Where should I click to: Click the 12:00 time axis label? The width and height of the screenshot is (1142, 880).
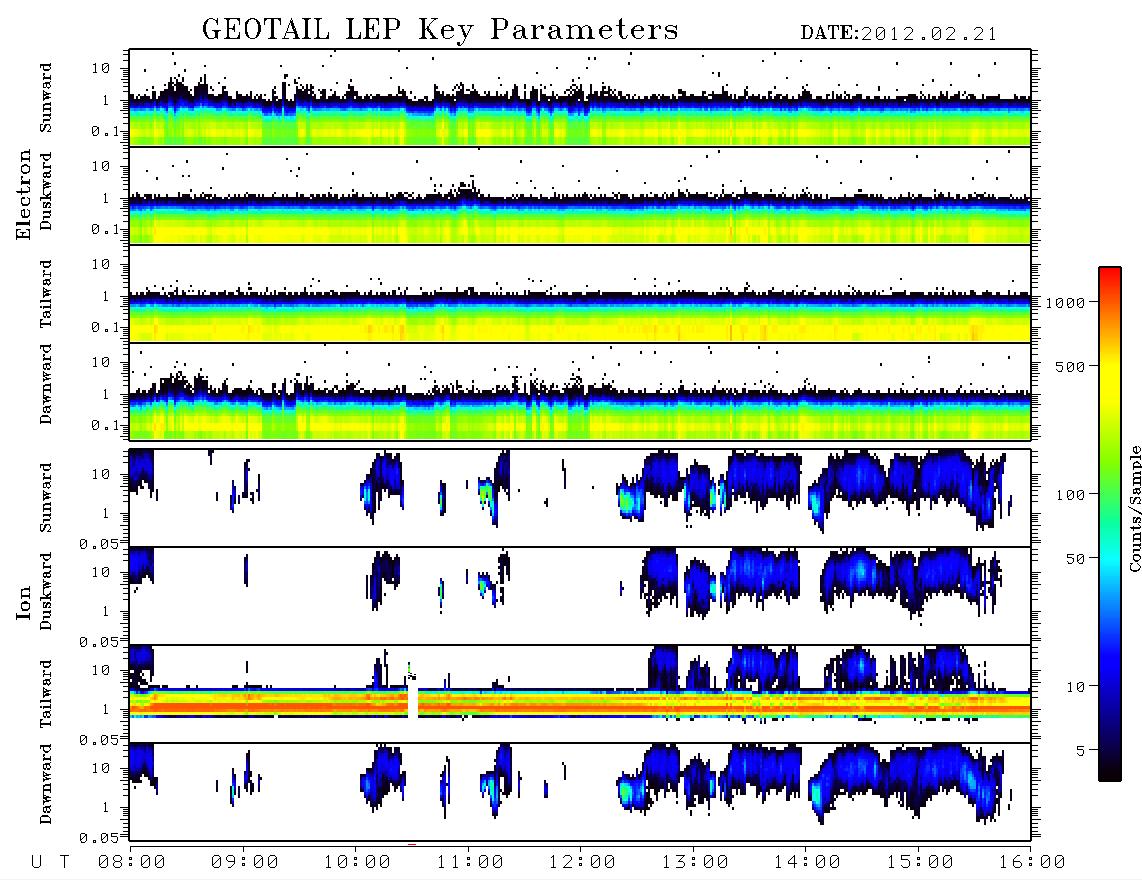coord(582,863)
